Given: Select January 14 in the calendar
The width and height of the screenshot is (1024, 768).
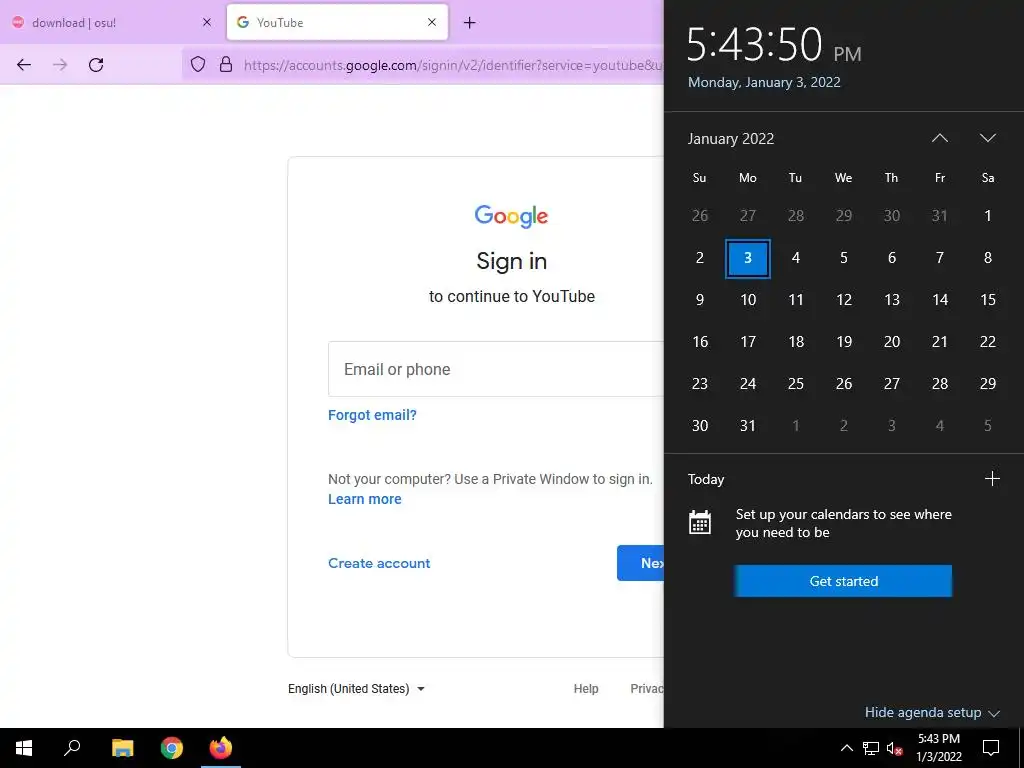Looking at the screenshot, I should coord(940,300).
